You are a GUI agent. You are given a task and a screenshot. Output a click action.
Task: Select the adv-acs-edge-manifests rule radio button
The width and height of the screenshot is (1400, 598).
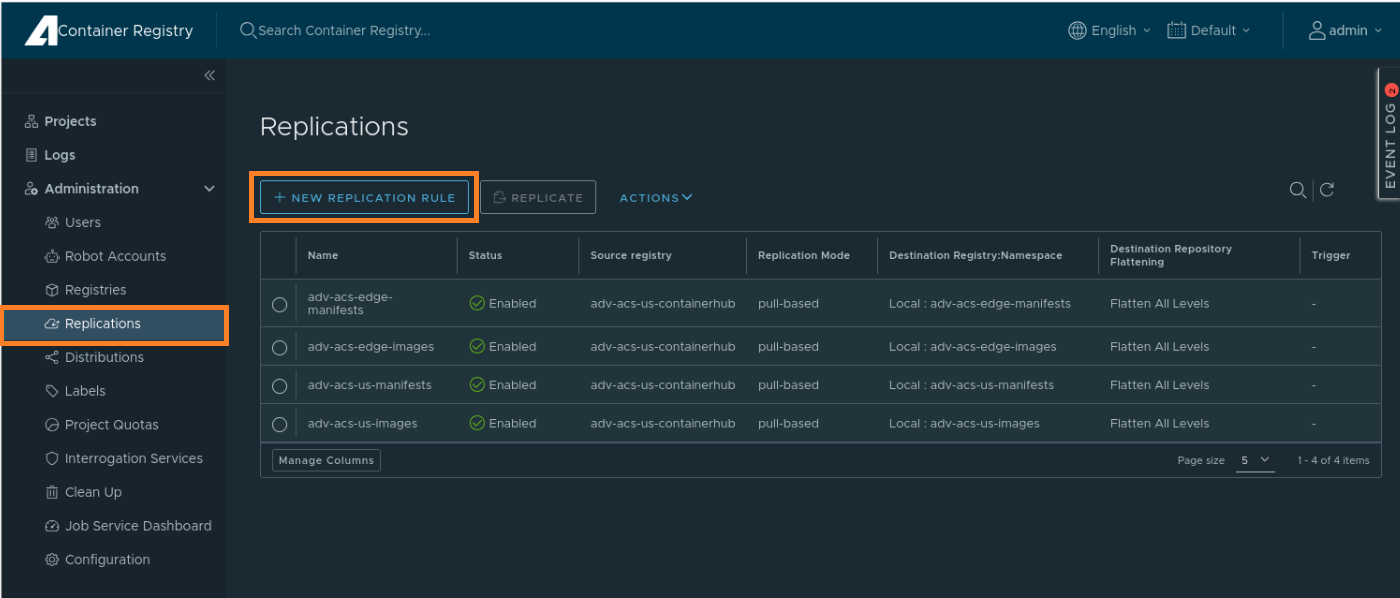280,304
